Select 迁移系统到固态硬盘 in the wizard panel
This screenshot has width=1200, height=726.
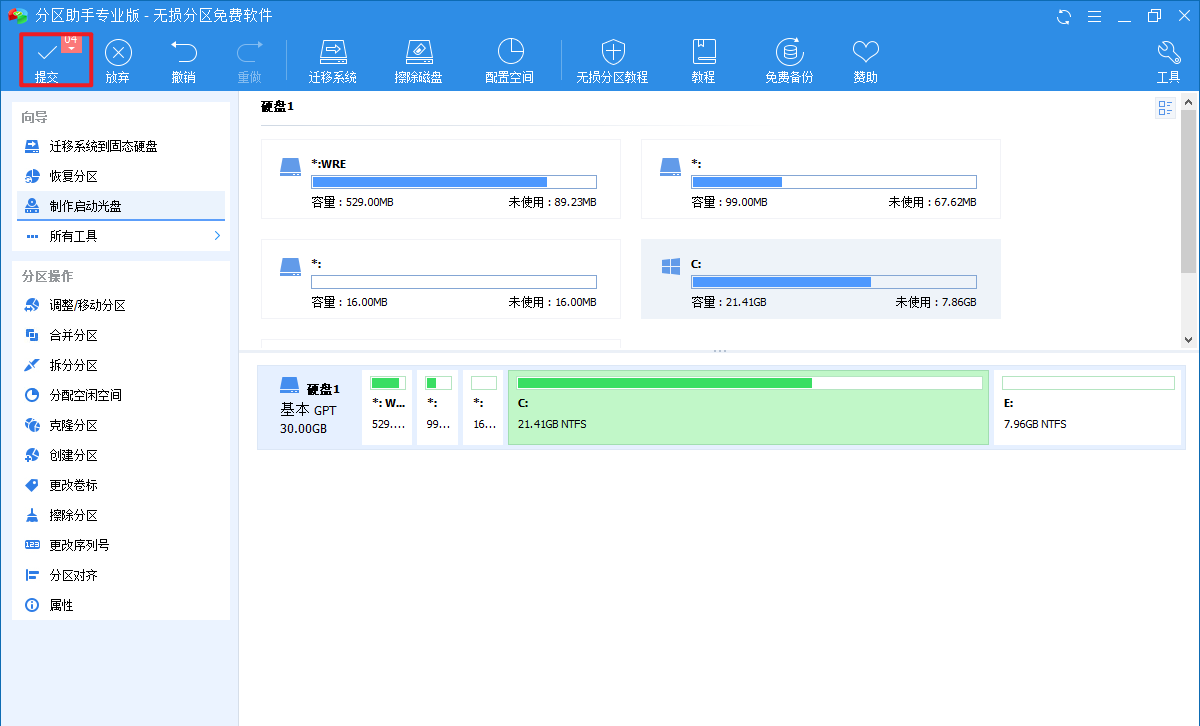pyautogui.click(x=103, y=146)
